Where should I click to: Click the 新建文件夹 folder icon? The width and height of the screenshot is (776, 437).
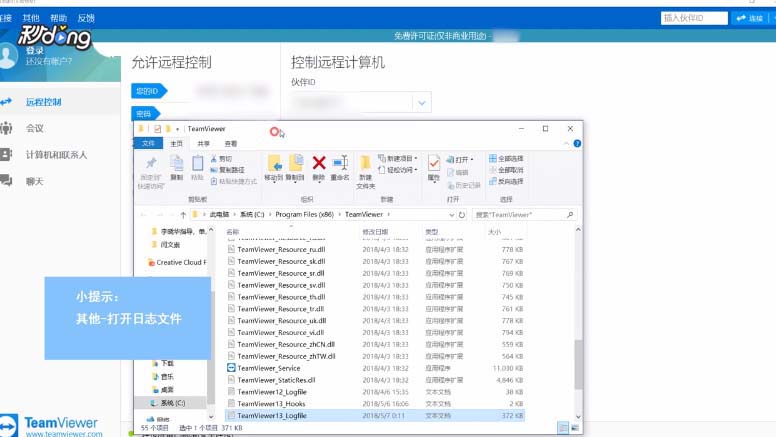(x=365, y=163)
